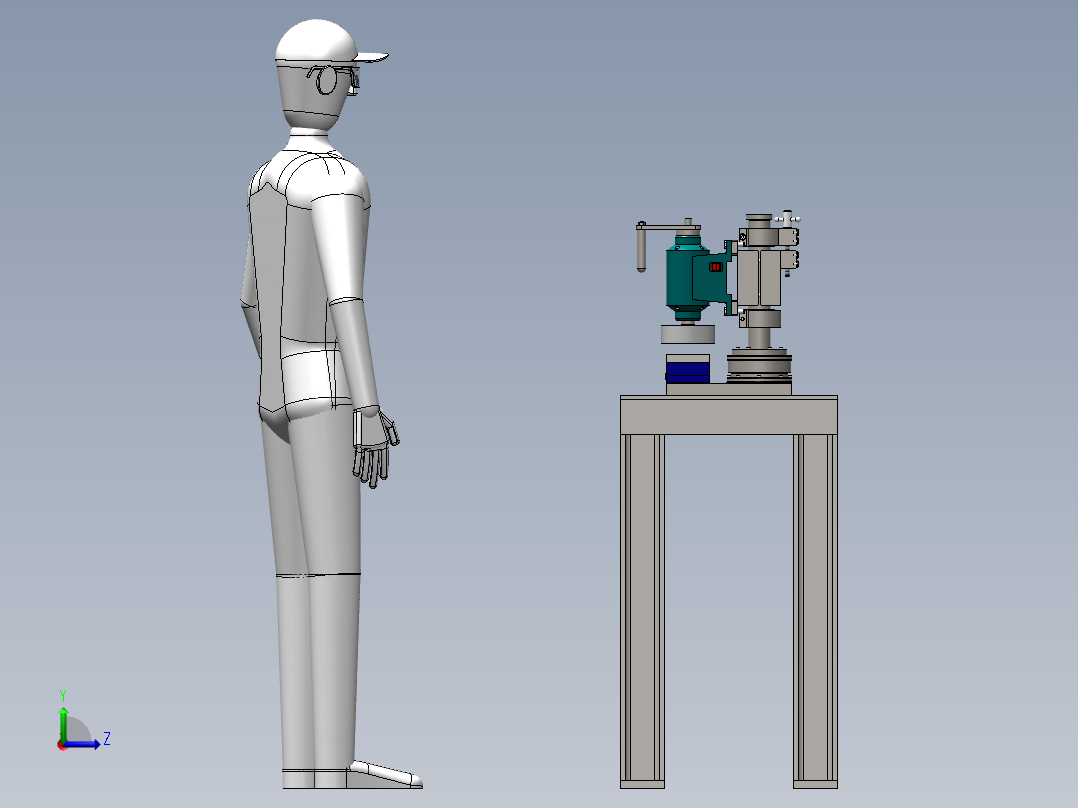Select the mannequin's hand
This screenshot has width=1078, height=808.
(375, 447)
